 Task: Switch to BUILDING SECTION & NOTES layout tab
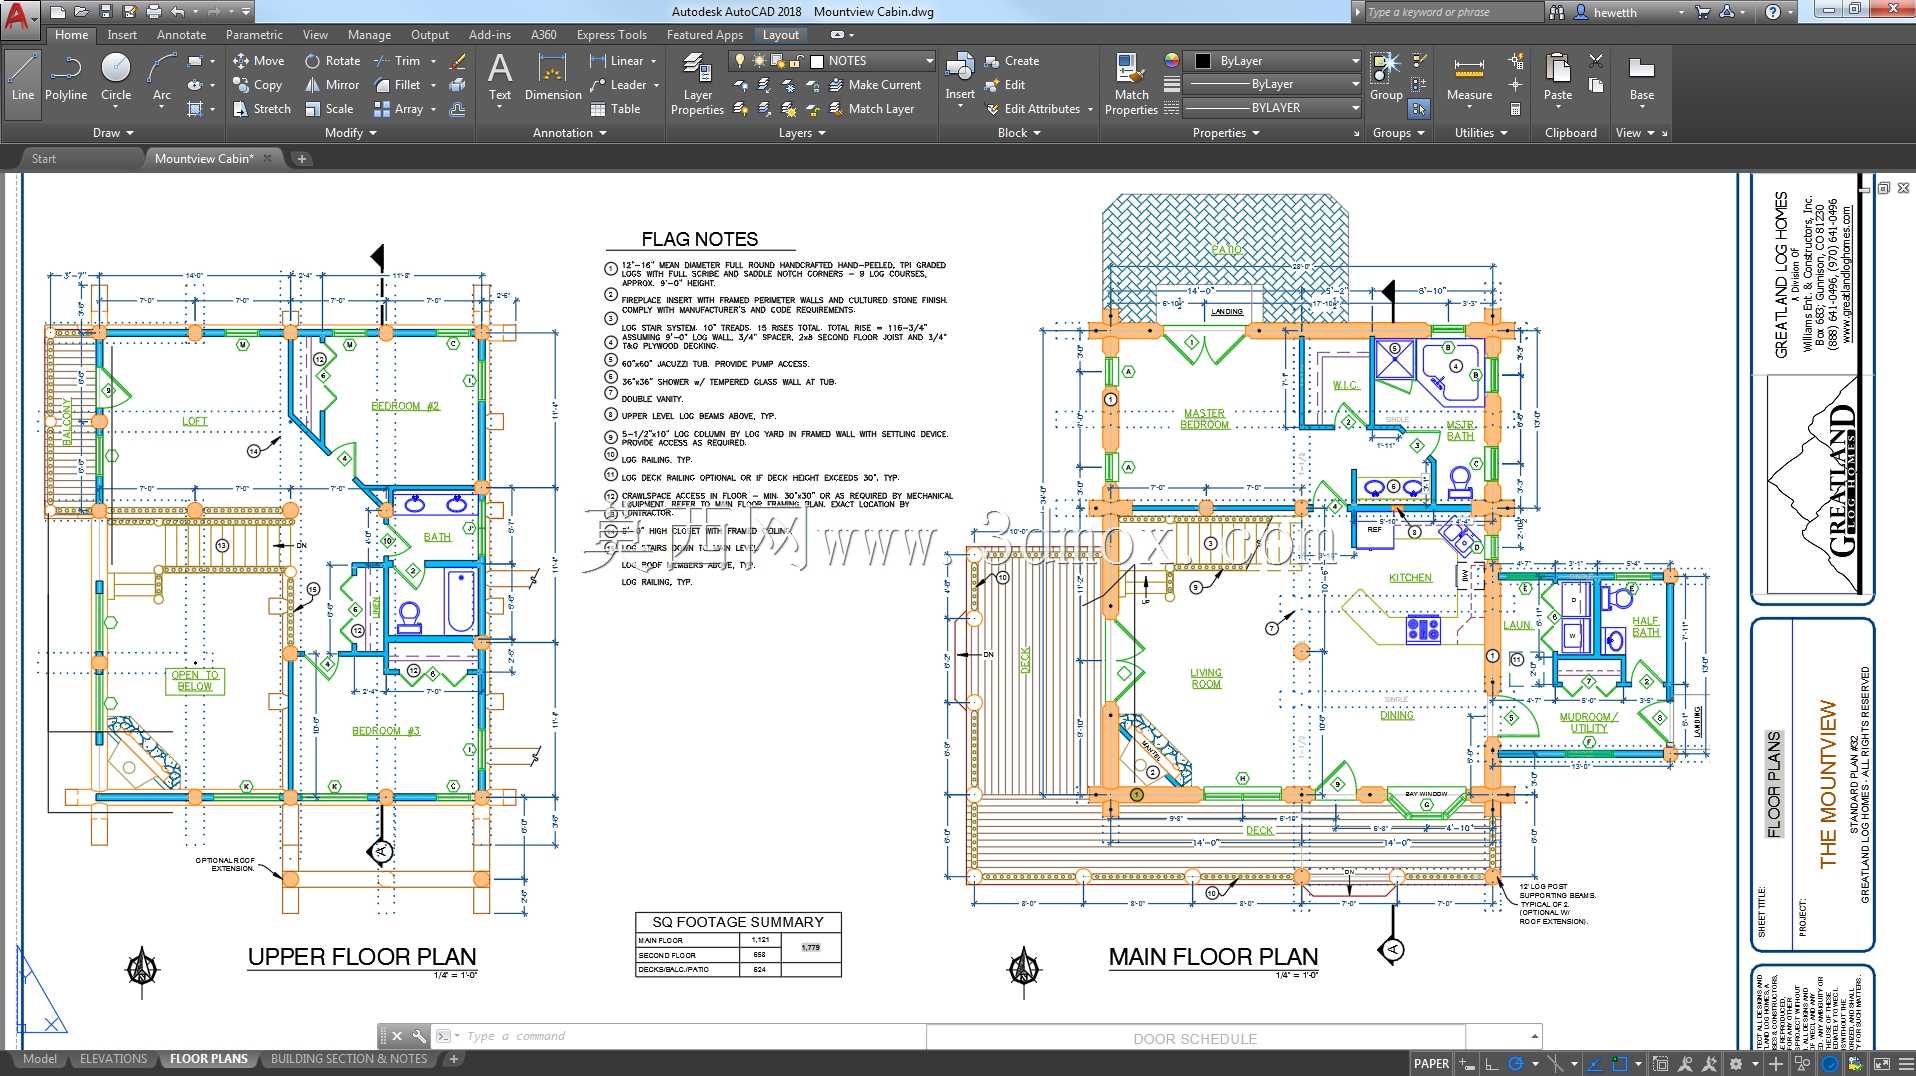[x=349, y=1059]
